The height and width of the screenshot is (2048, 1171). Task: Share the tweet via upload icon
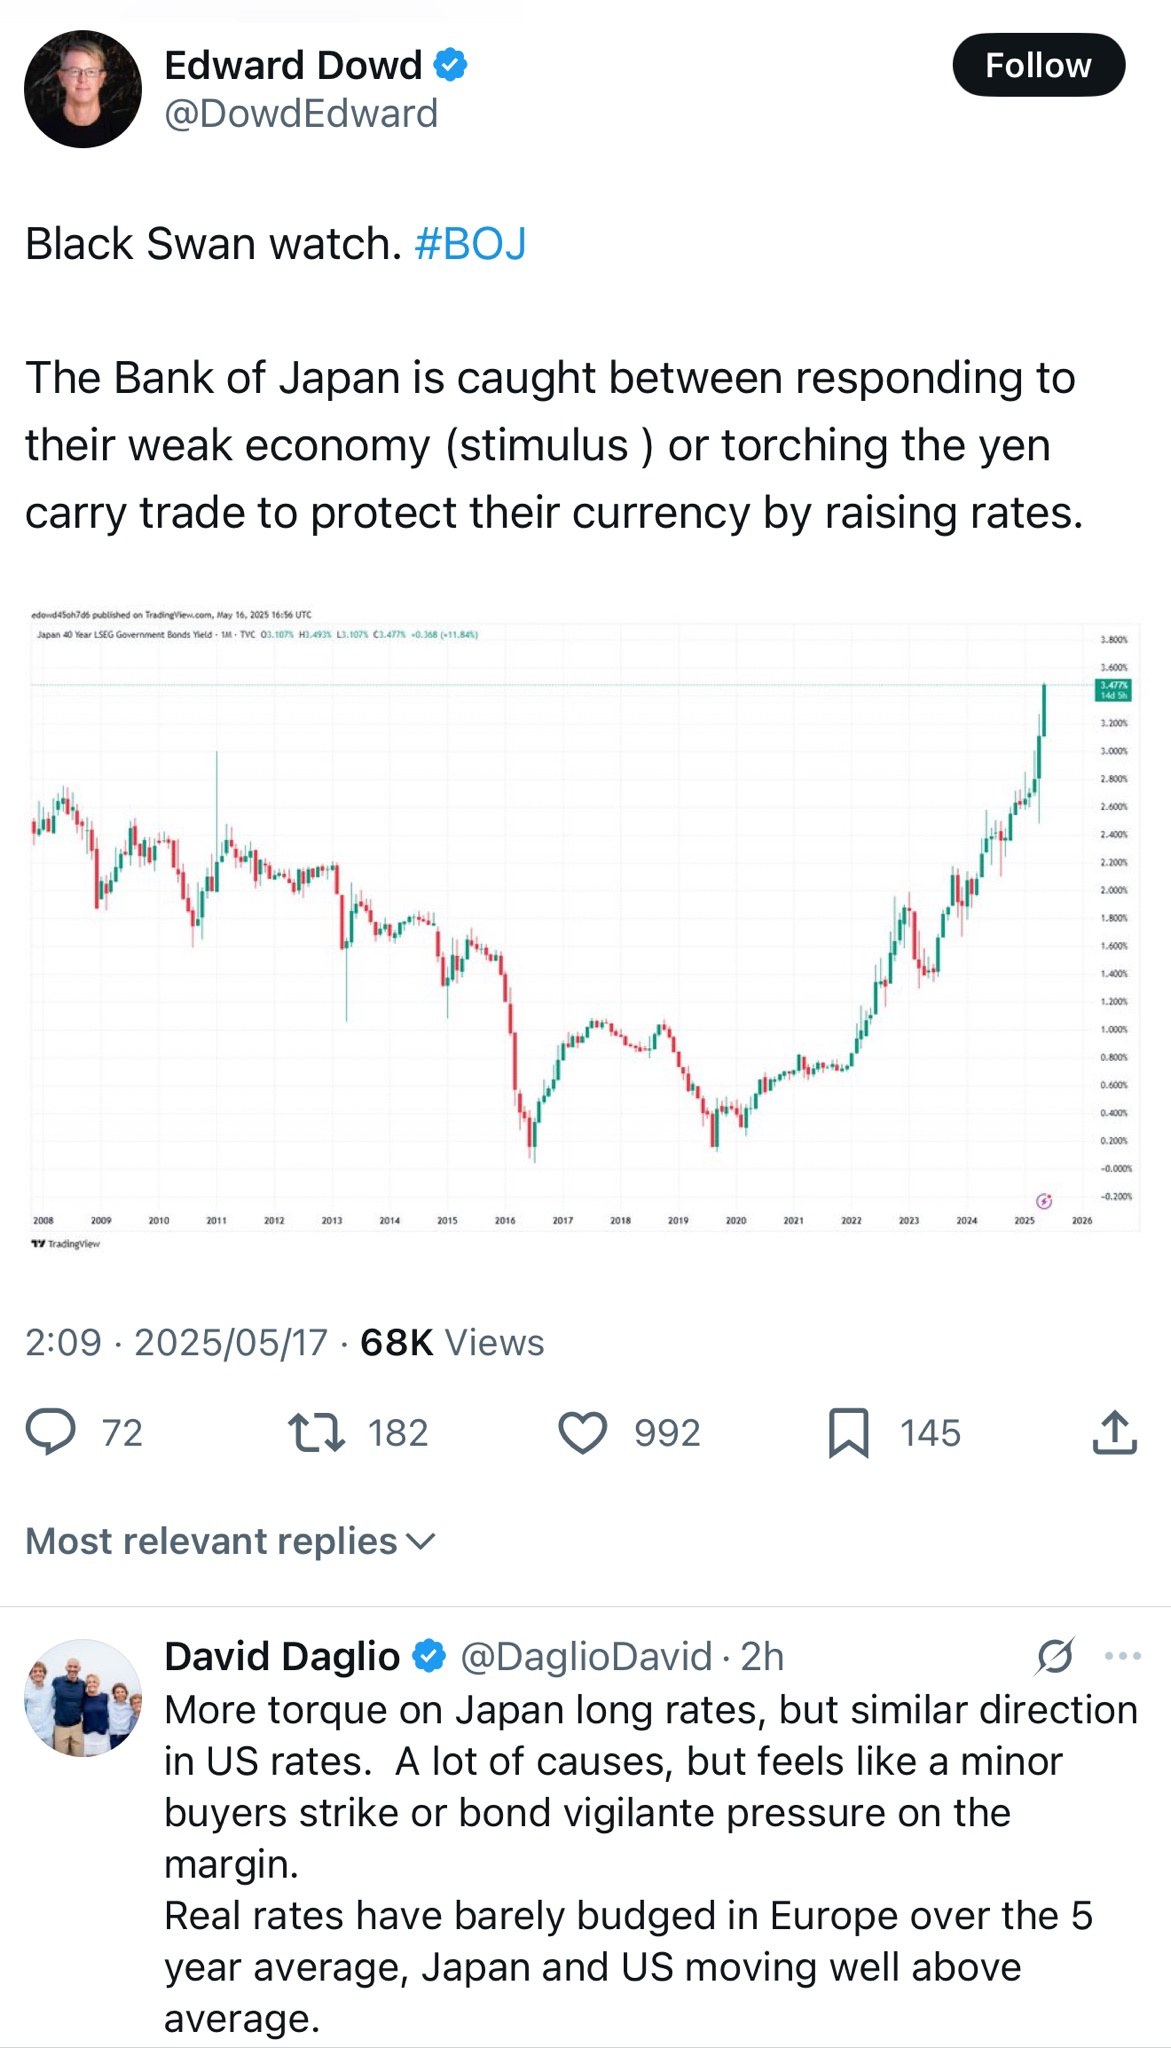(x=1114, y=1431)
